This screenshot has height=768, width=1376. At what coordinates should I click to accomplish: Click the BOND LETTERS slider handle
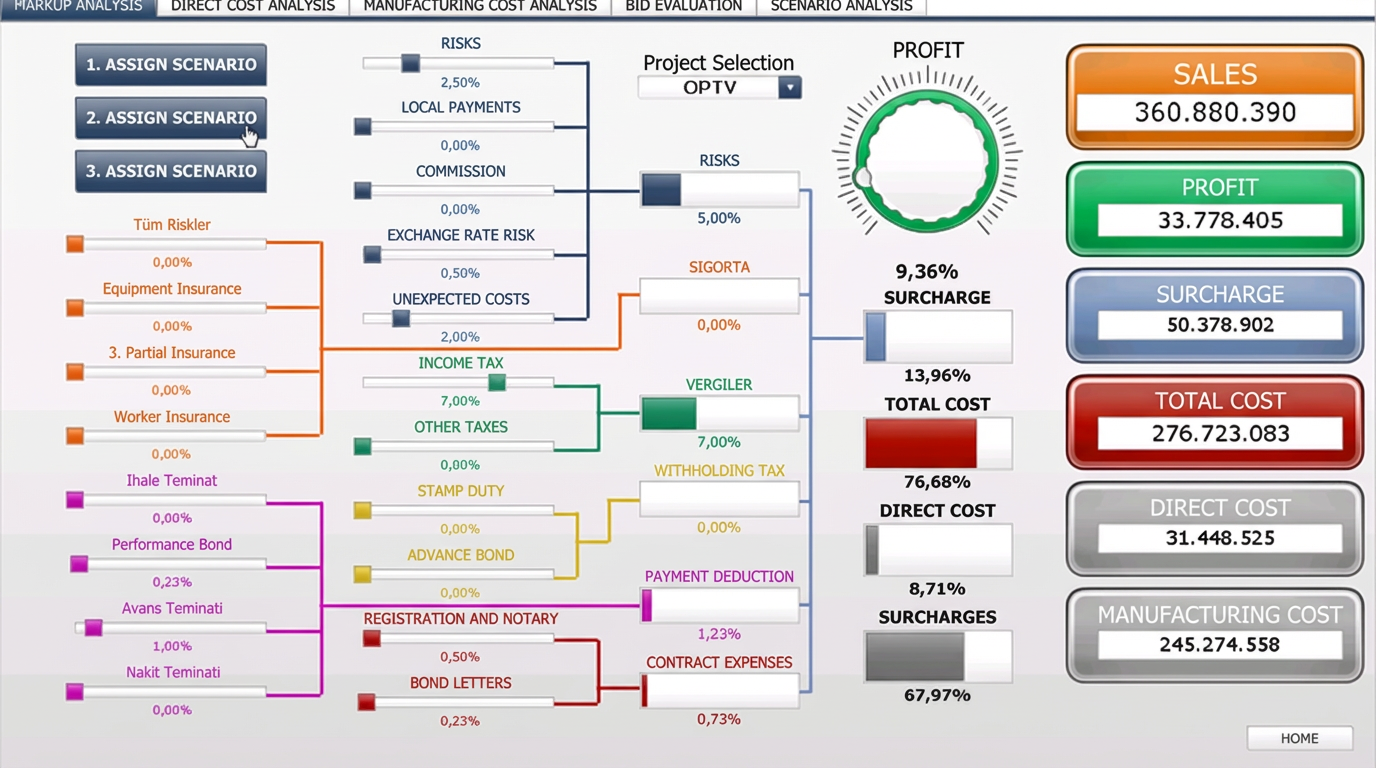coord(366,702)
